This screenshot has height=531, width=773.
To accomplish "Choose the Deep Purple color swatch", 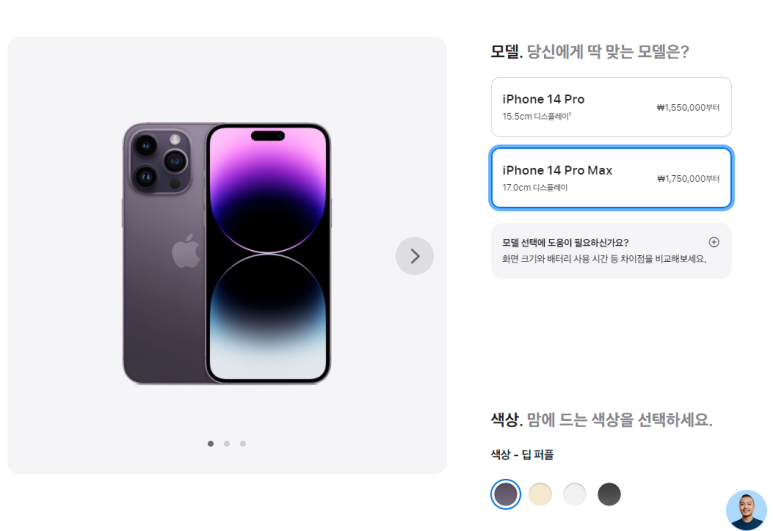I will click(506, 494).
